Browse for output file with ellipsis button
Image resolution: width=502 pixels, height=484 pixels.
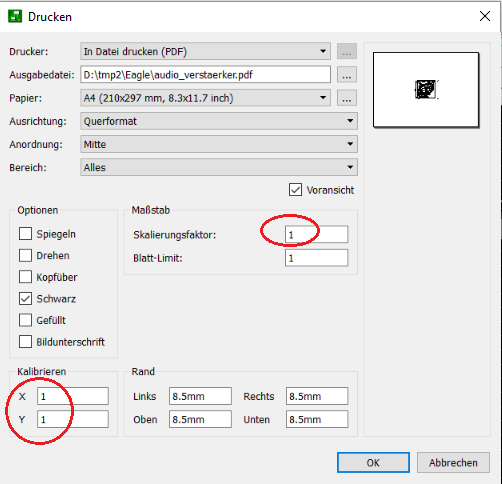click(347, 75)
